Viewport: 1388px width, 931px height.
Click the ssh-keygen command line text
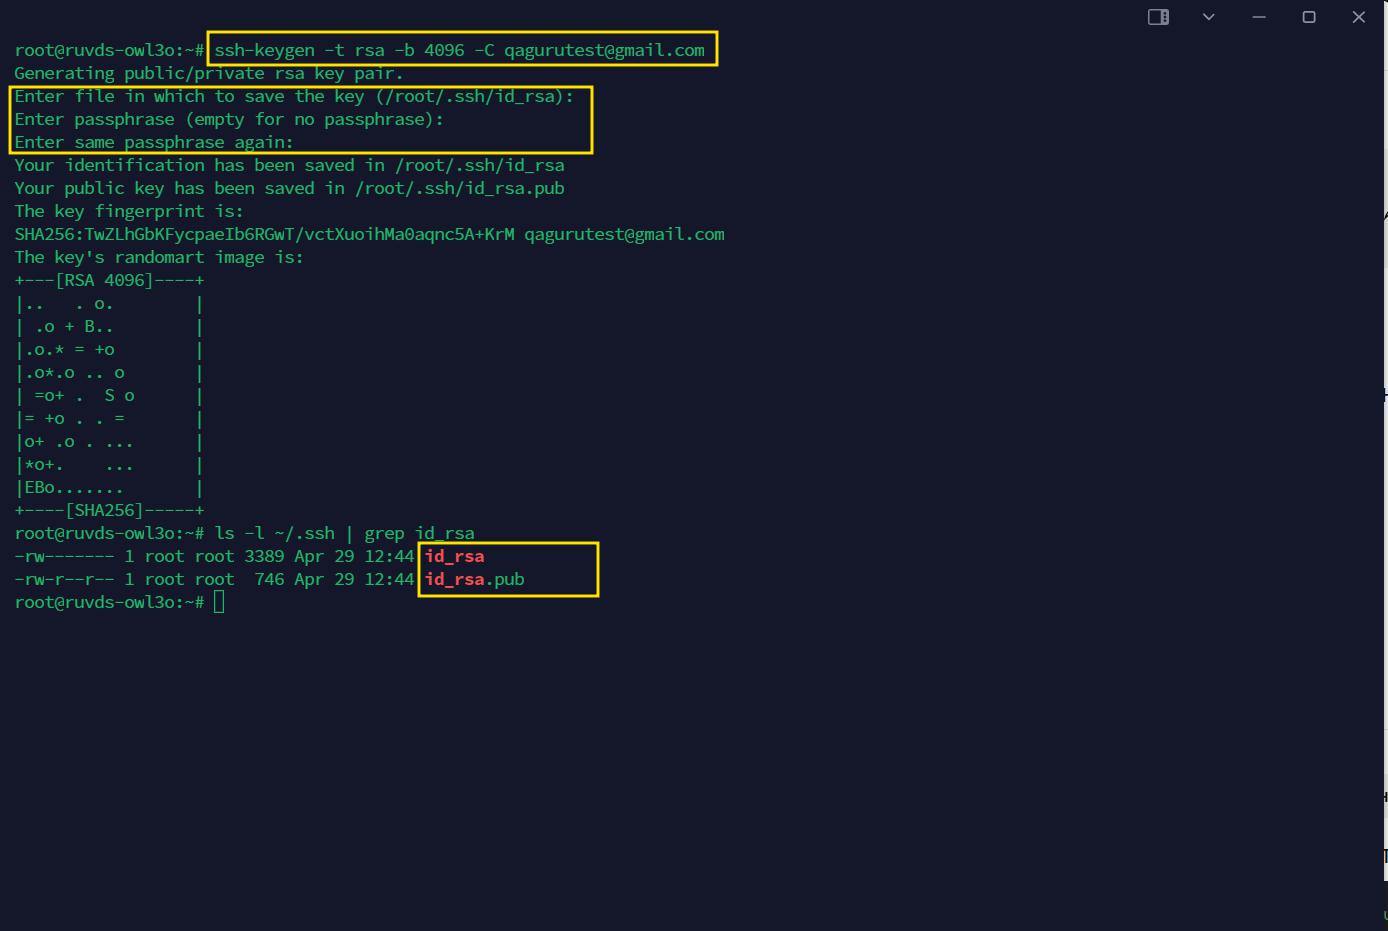(459, 50)
